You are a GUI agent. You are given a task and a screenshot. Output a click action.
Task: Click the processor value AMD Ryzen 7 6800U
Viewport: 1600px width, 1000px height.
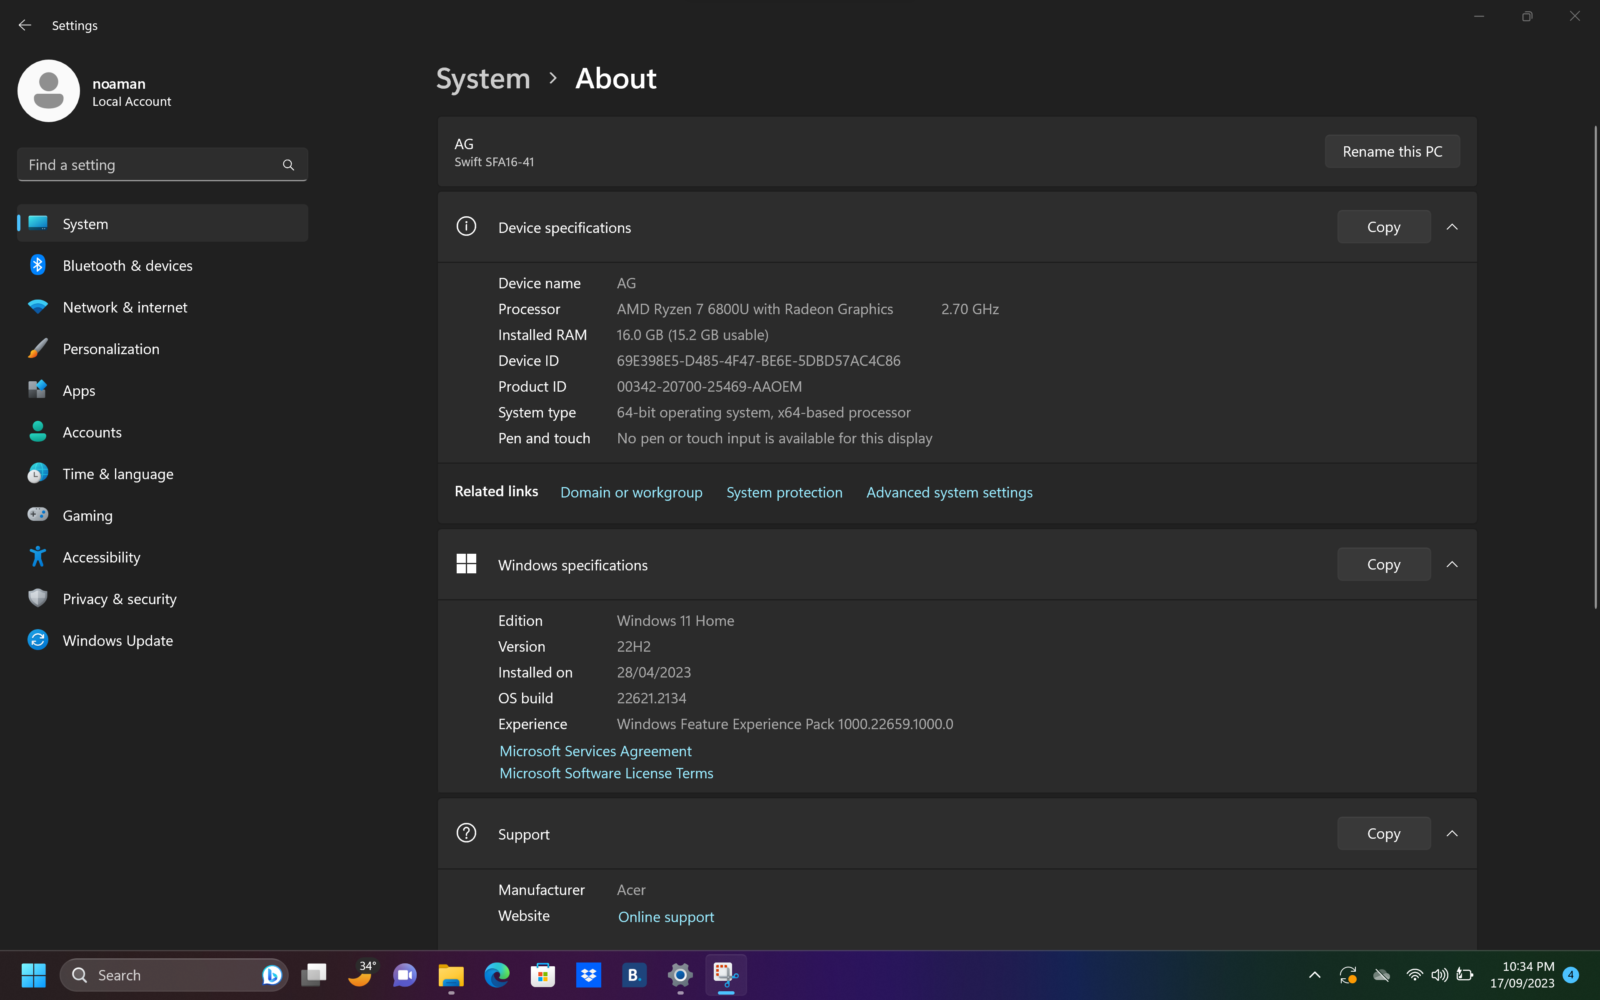coord(755,309)
